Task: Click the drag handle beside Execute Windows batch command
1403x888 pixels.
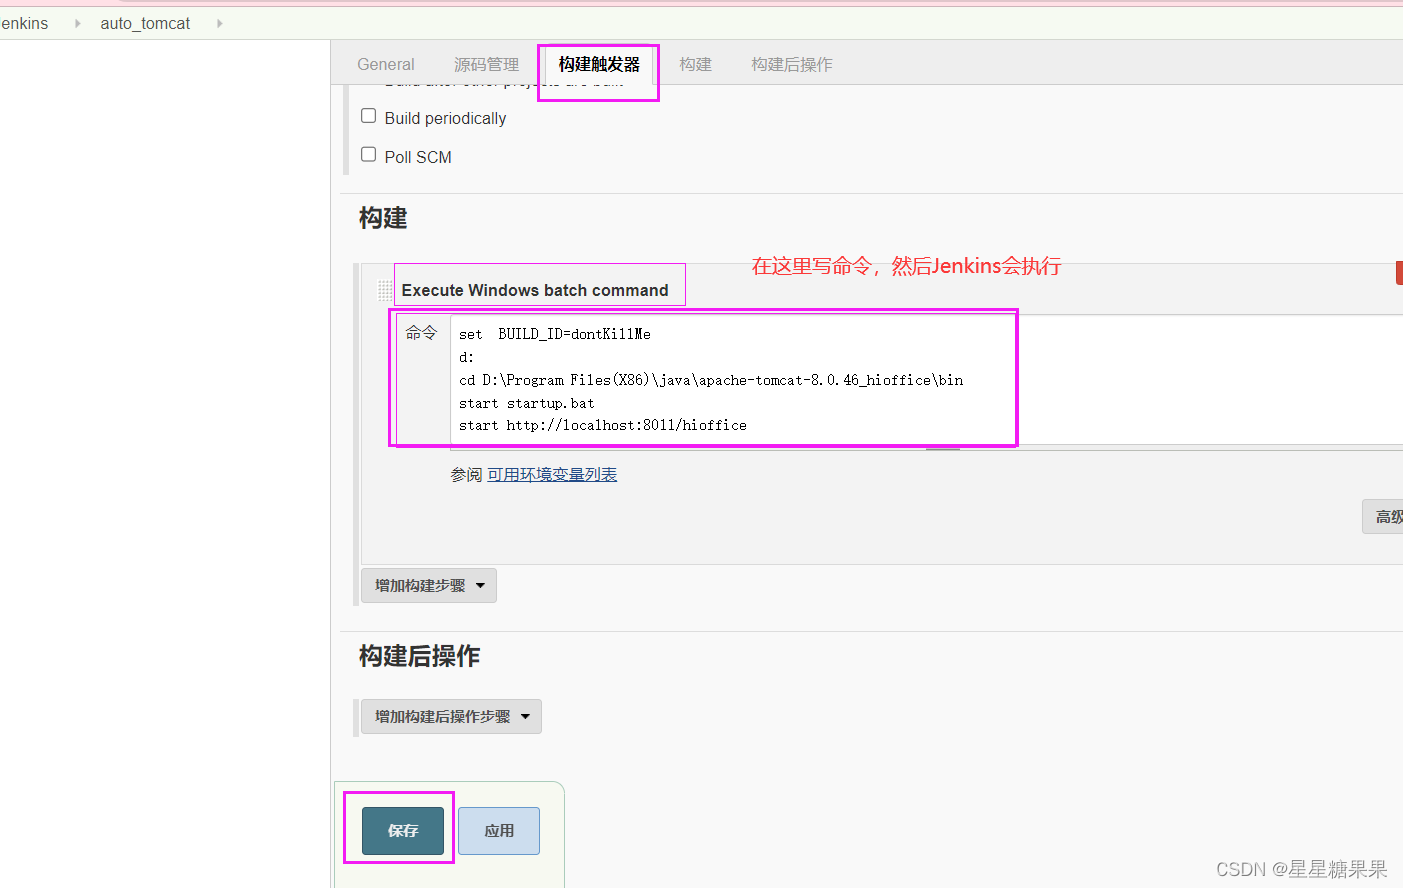Action: (384, 290)
